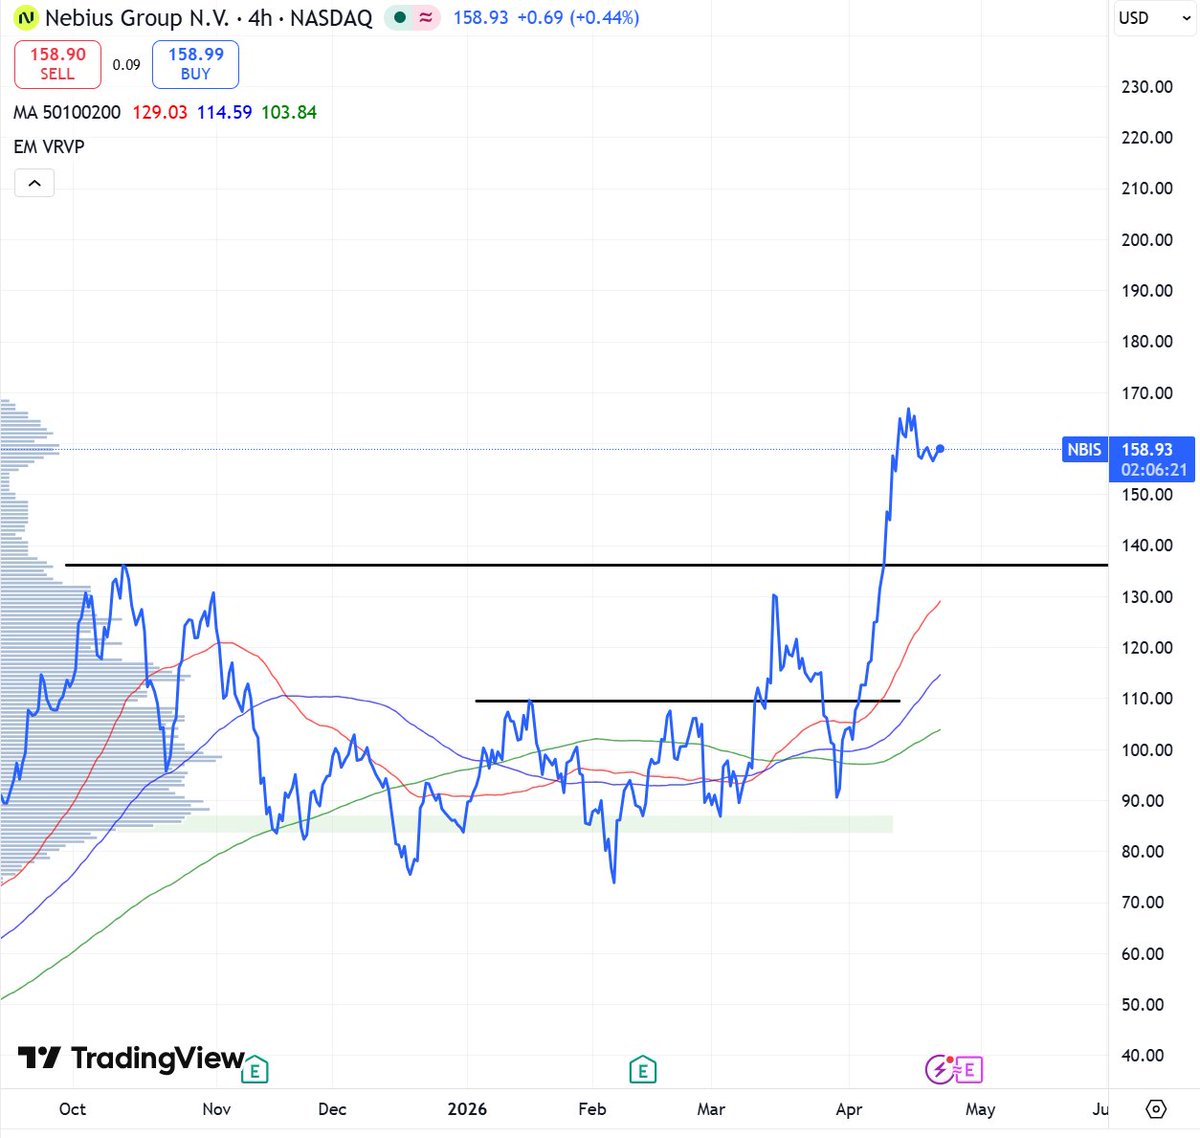
Task: Click the market status green dot icon
Action: click(399, 17)
